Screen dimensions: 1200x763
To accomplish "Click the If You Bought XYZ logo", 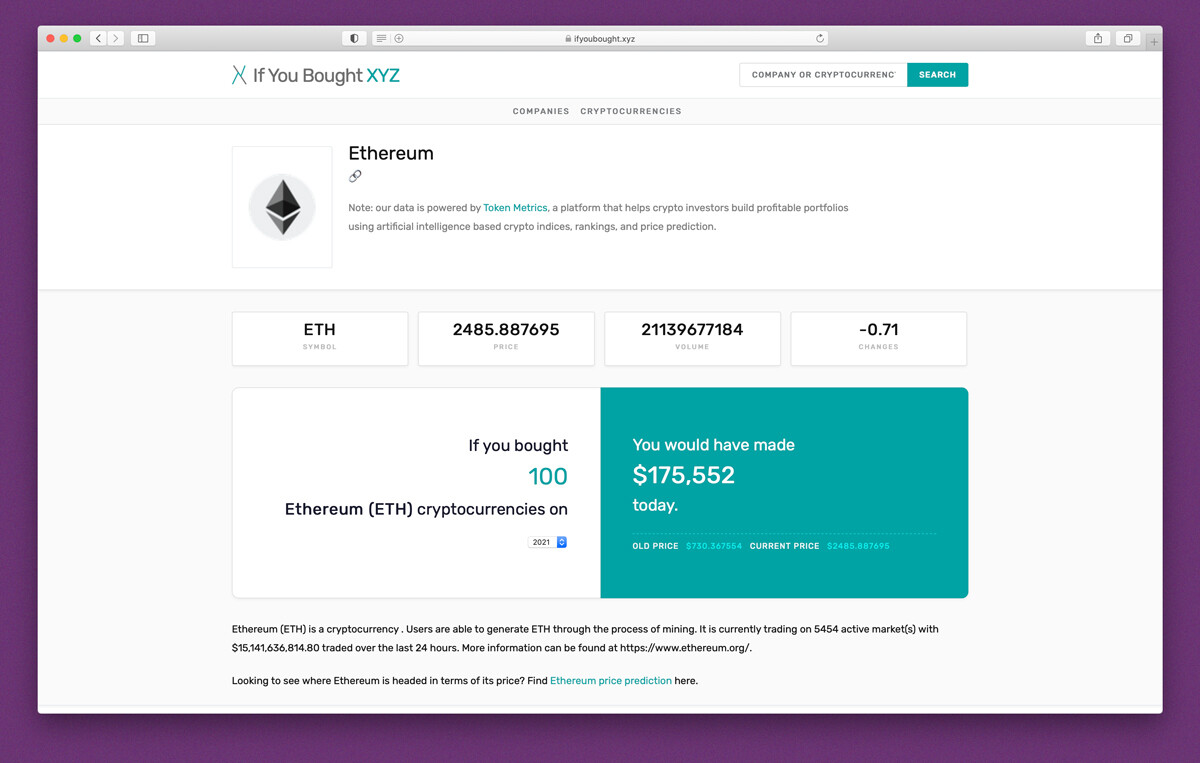I will tap(316, 75).
